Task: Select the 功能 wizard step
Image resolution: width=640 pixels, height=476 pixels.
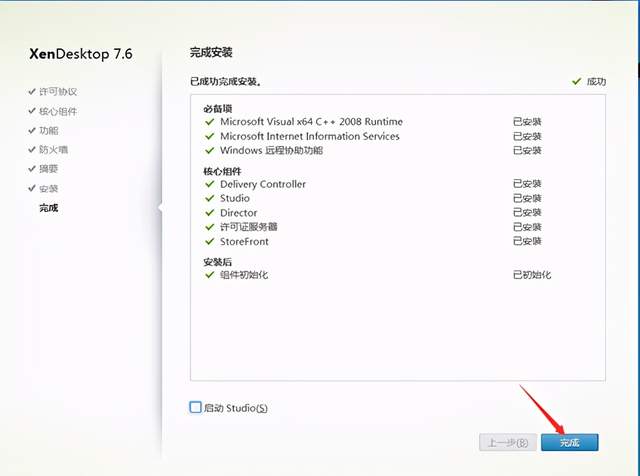Action: [x=49, y=130]
